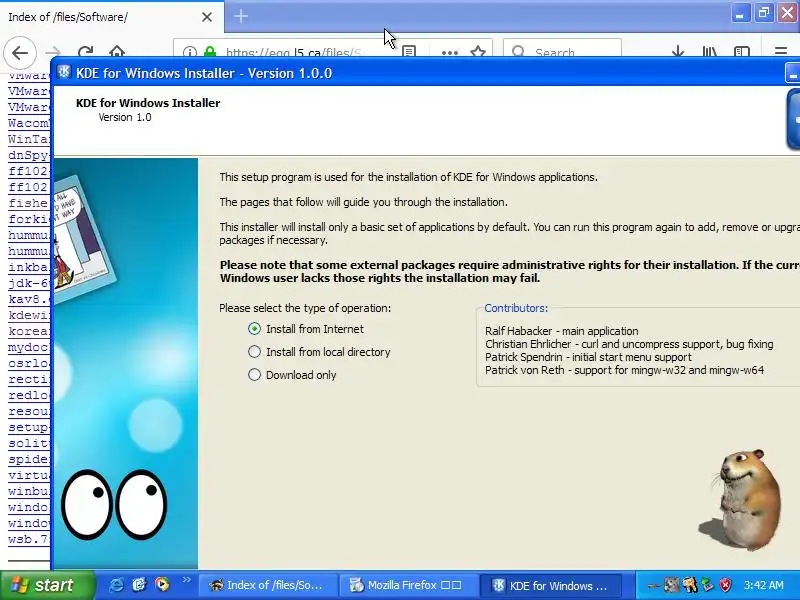The height and width of the screenshot is (600, 800).
Task: Open Firefox hamburger menu
Action: [781, 52]
